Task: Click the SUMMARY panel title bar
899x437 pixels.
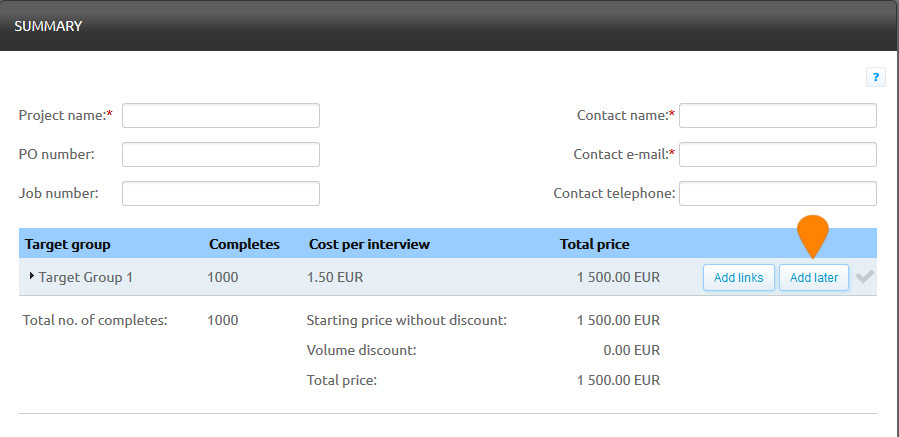Action: click(x=449, y=26)
